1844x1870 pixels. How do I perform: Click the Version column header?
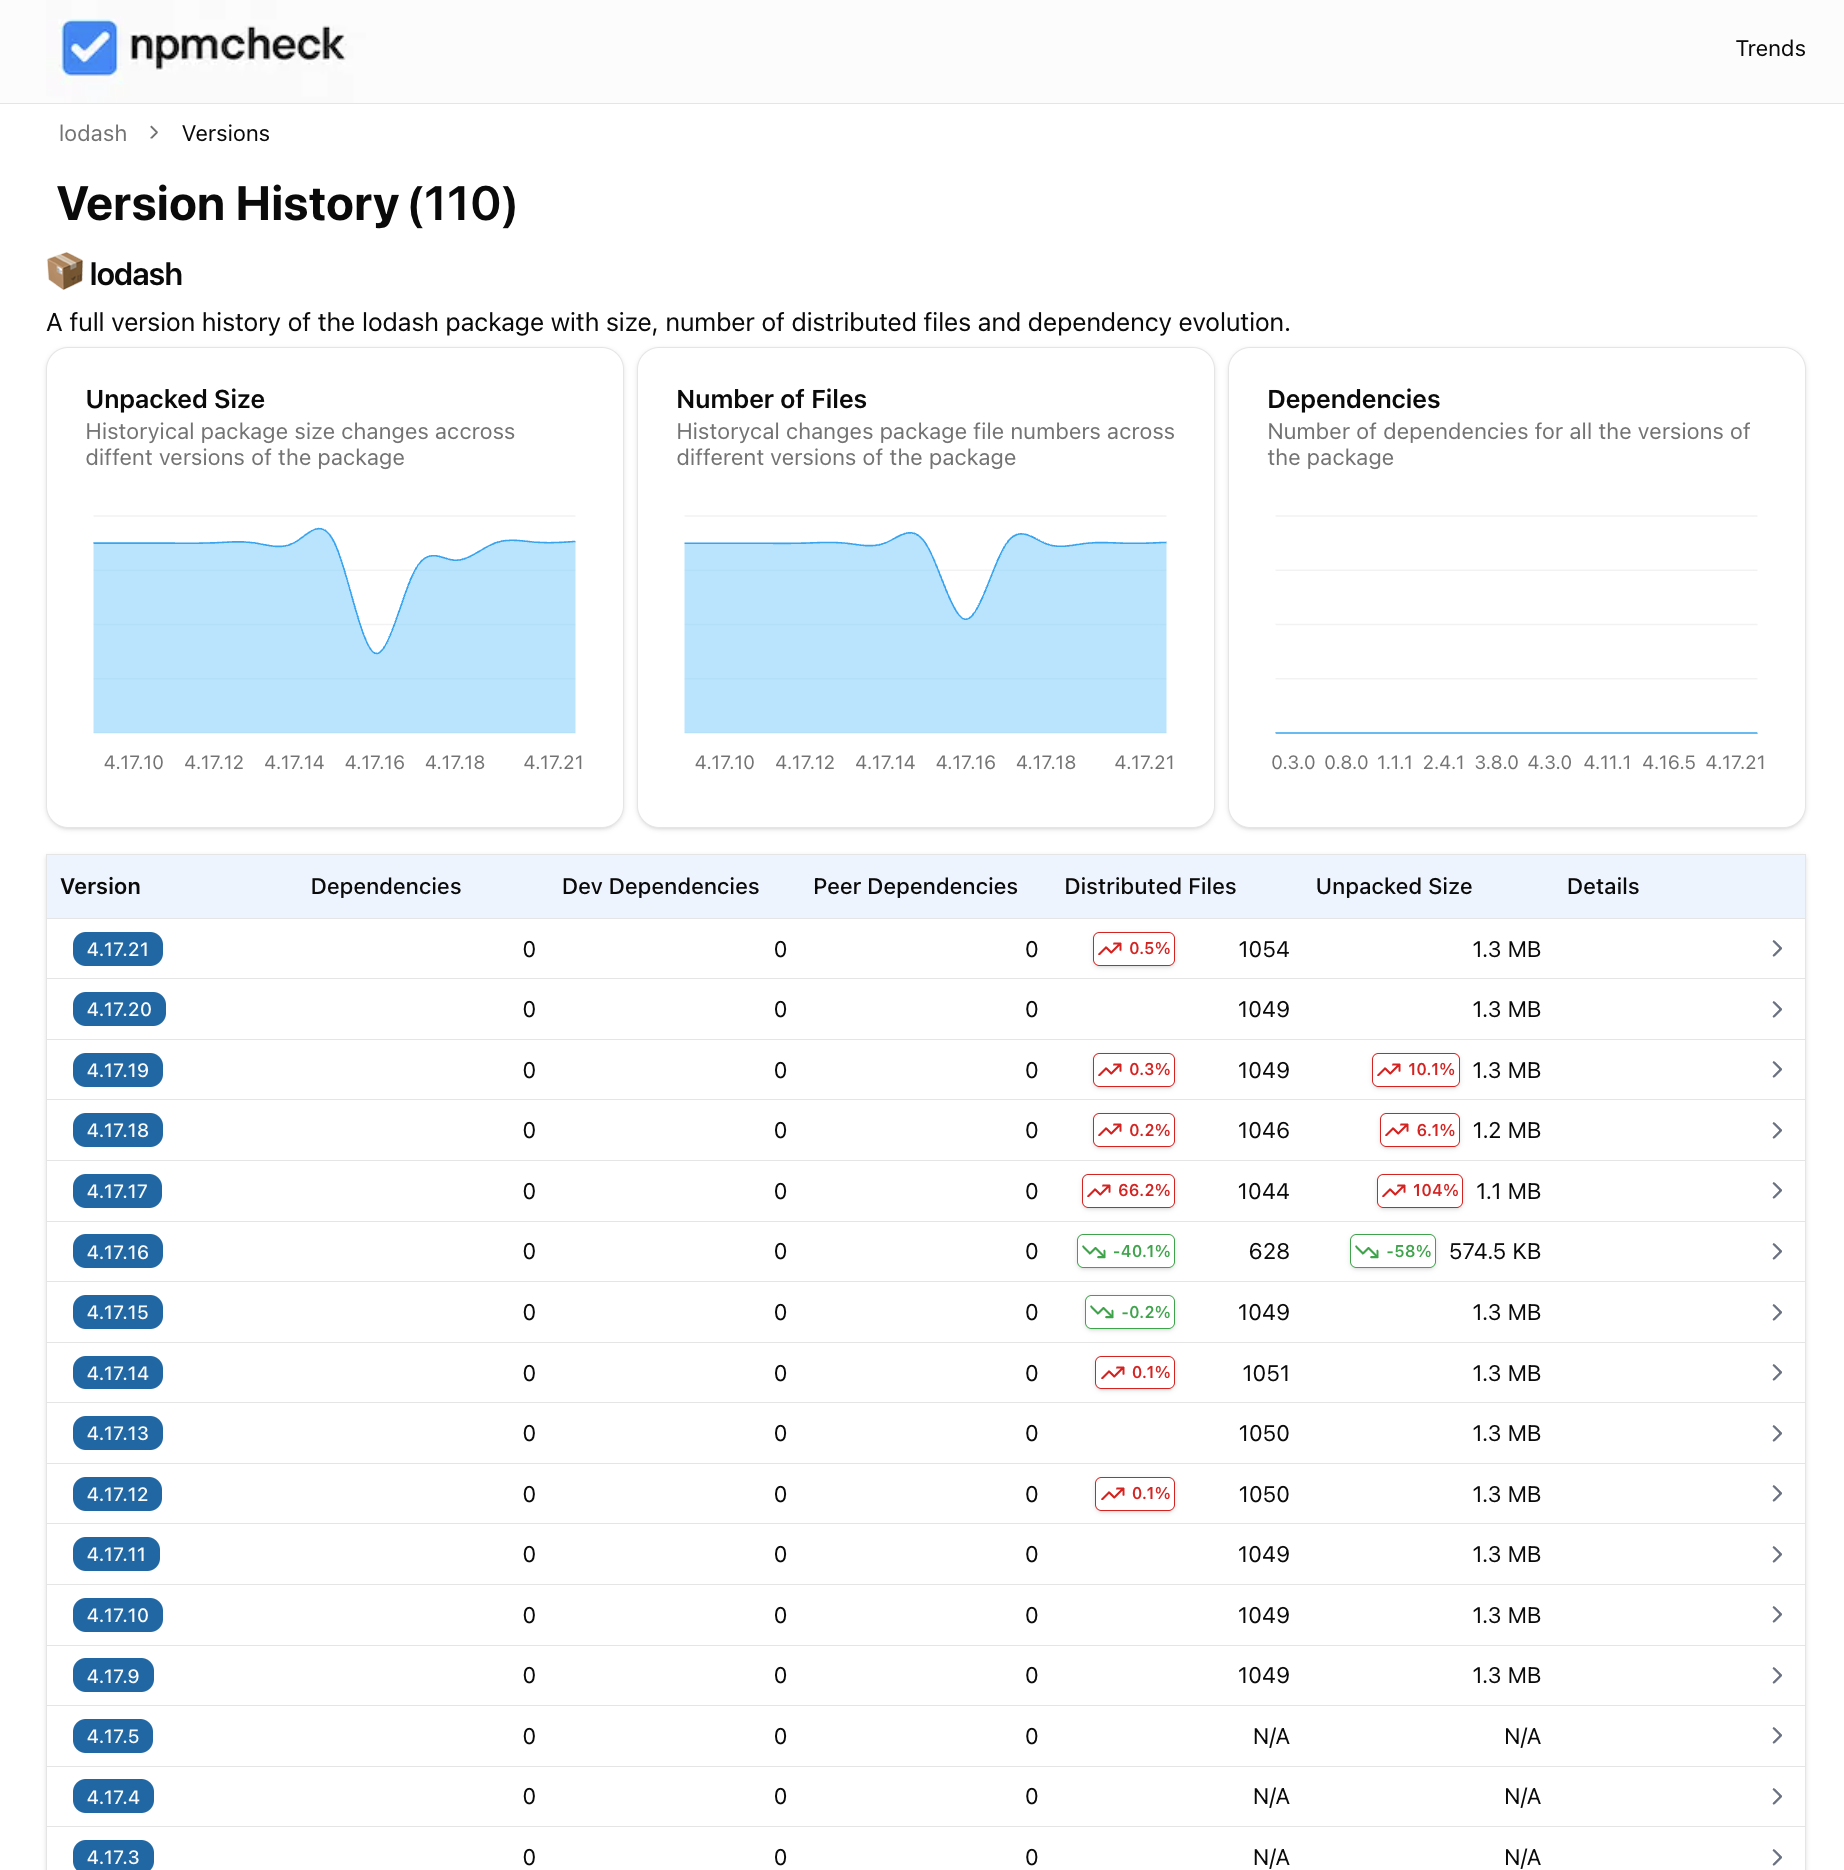100,886
